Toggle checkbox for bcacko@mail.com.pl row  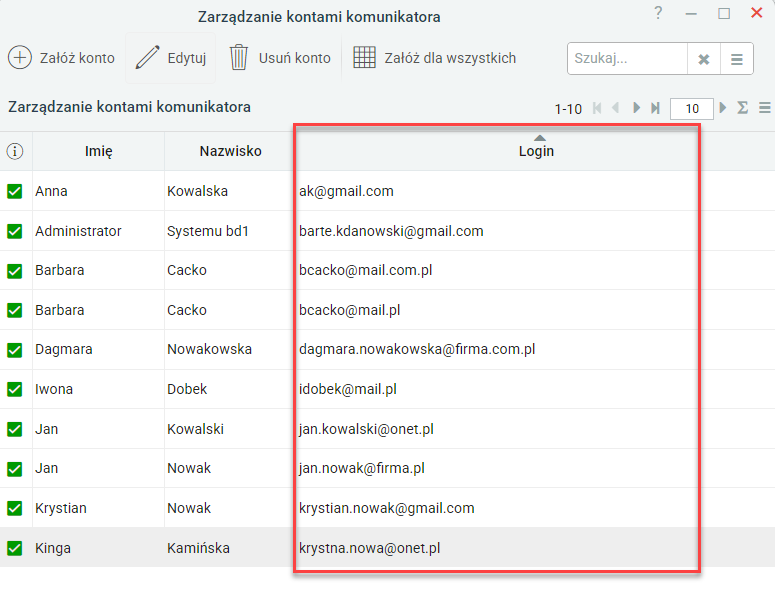[x=15, y=271]
